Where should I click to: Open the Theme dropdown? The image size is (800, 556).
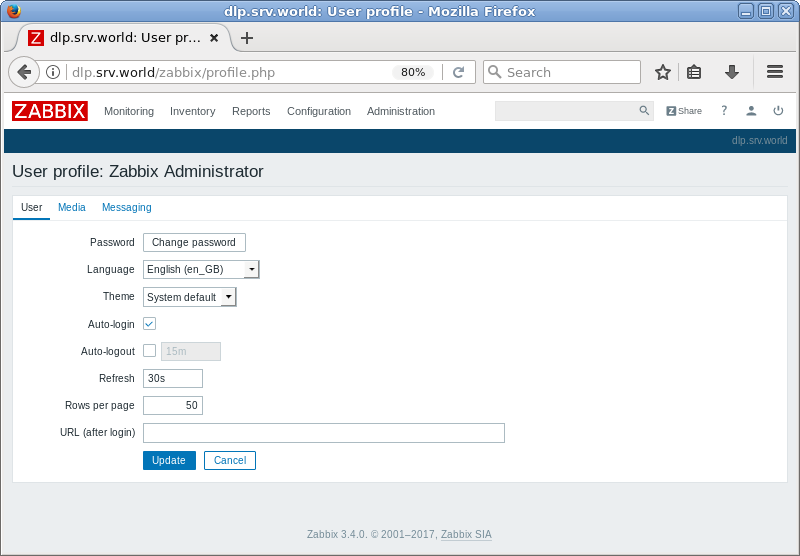190,297
